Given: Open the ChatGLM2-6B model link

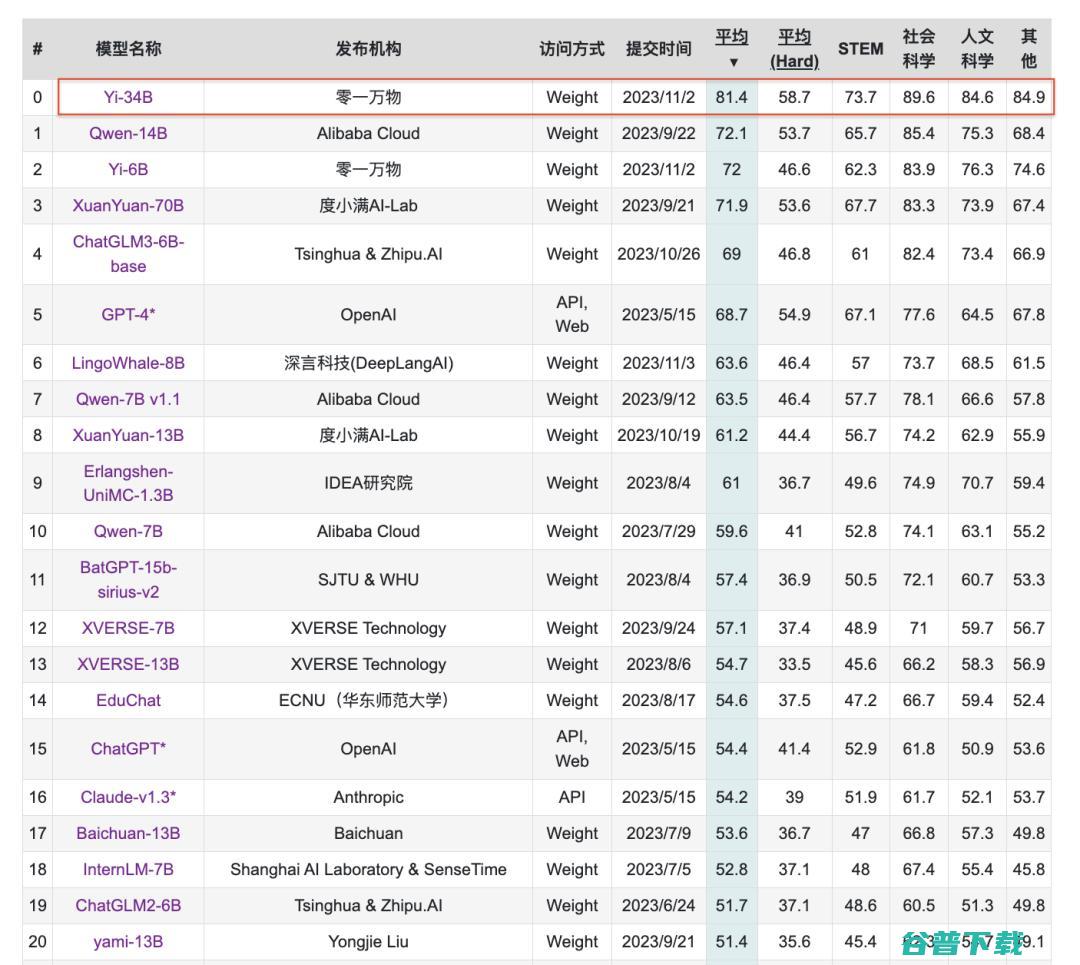Looking at the screenshot, I should 128,906.
